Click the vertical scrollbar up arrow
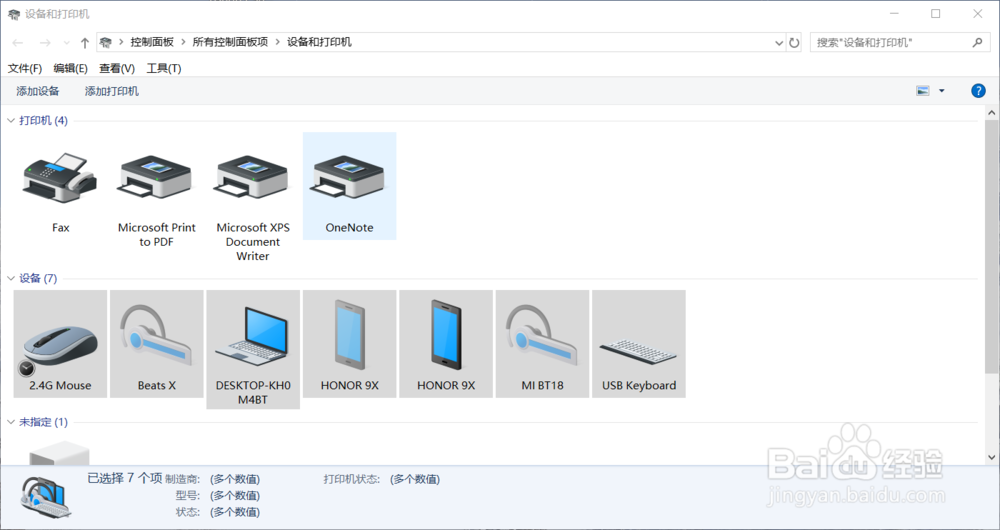 coord(992,113)
